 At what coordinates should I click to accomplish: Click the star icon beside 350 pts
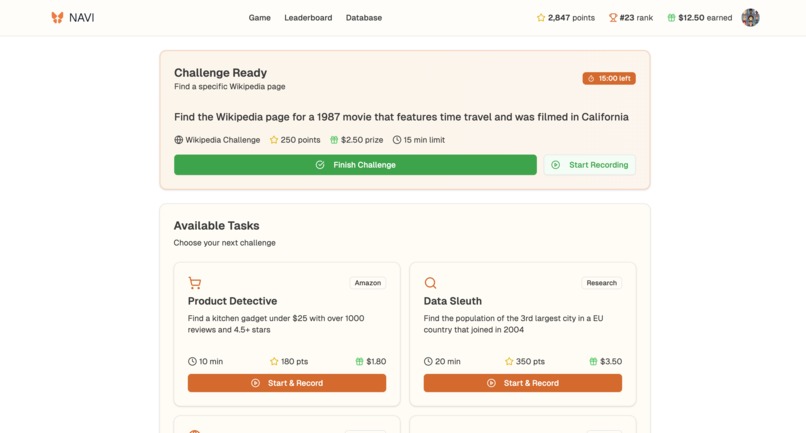point(509,362)
